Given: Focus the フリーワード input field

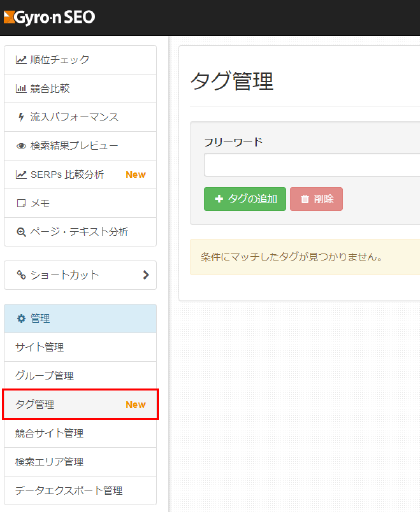Looking at the screenshot, I should tap(312, 165).
